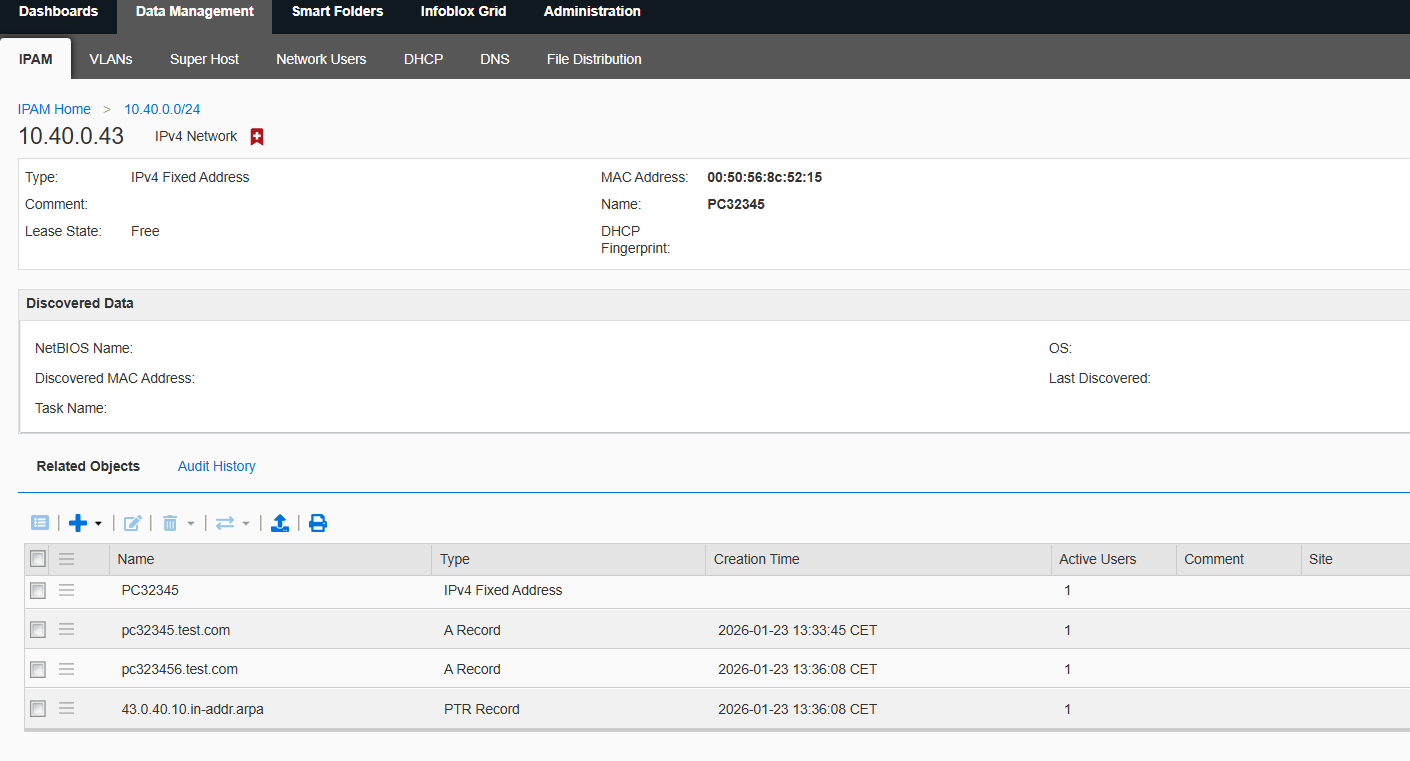Open the Data Management top menu
This screenshot has width=1410, height=761.
coord(195,12)
